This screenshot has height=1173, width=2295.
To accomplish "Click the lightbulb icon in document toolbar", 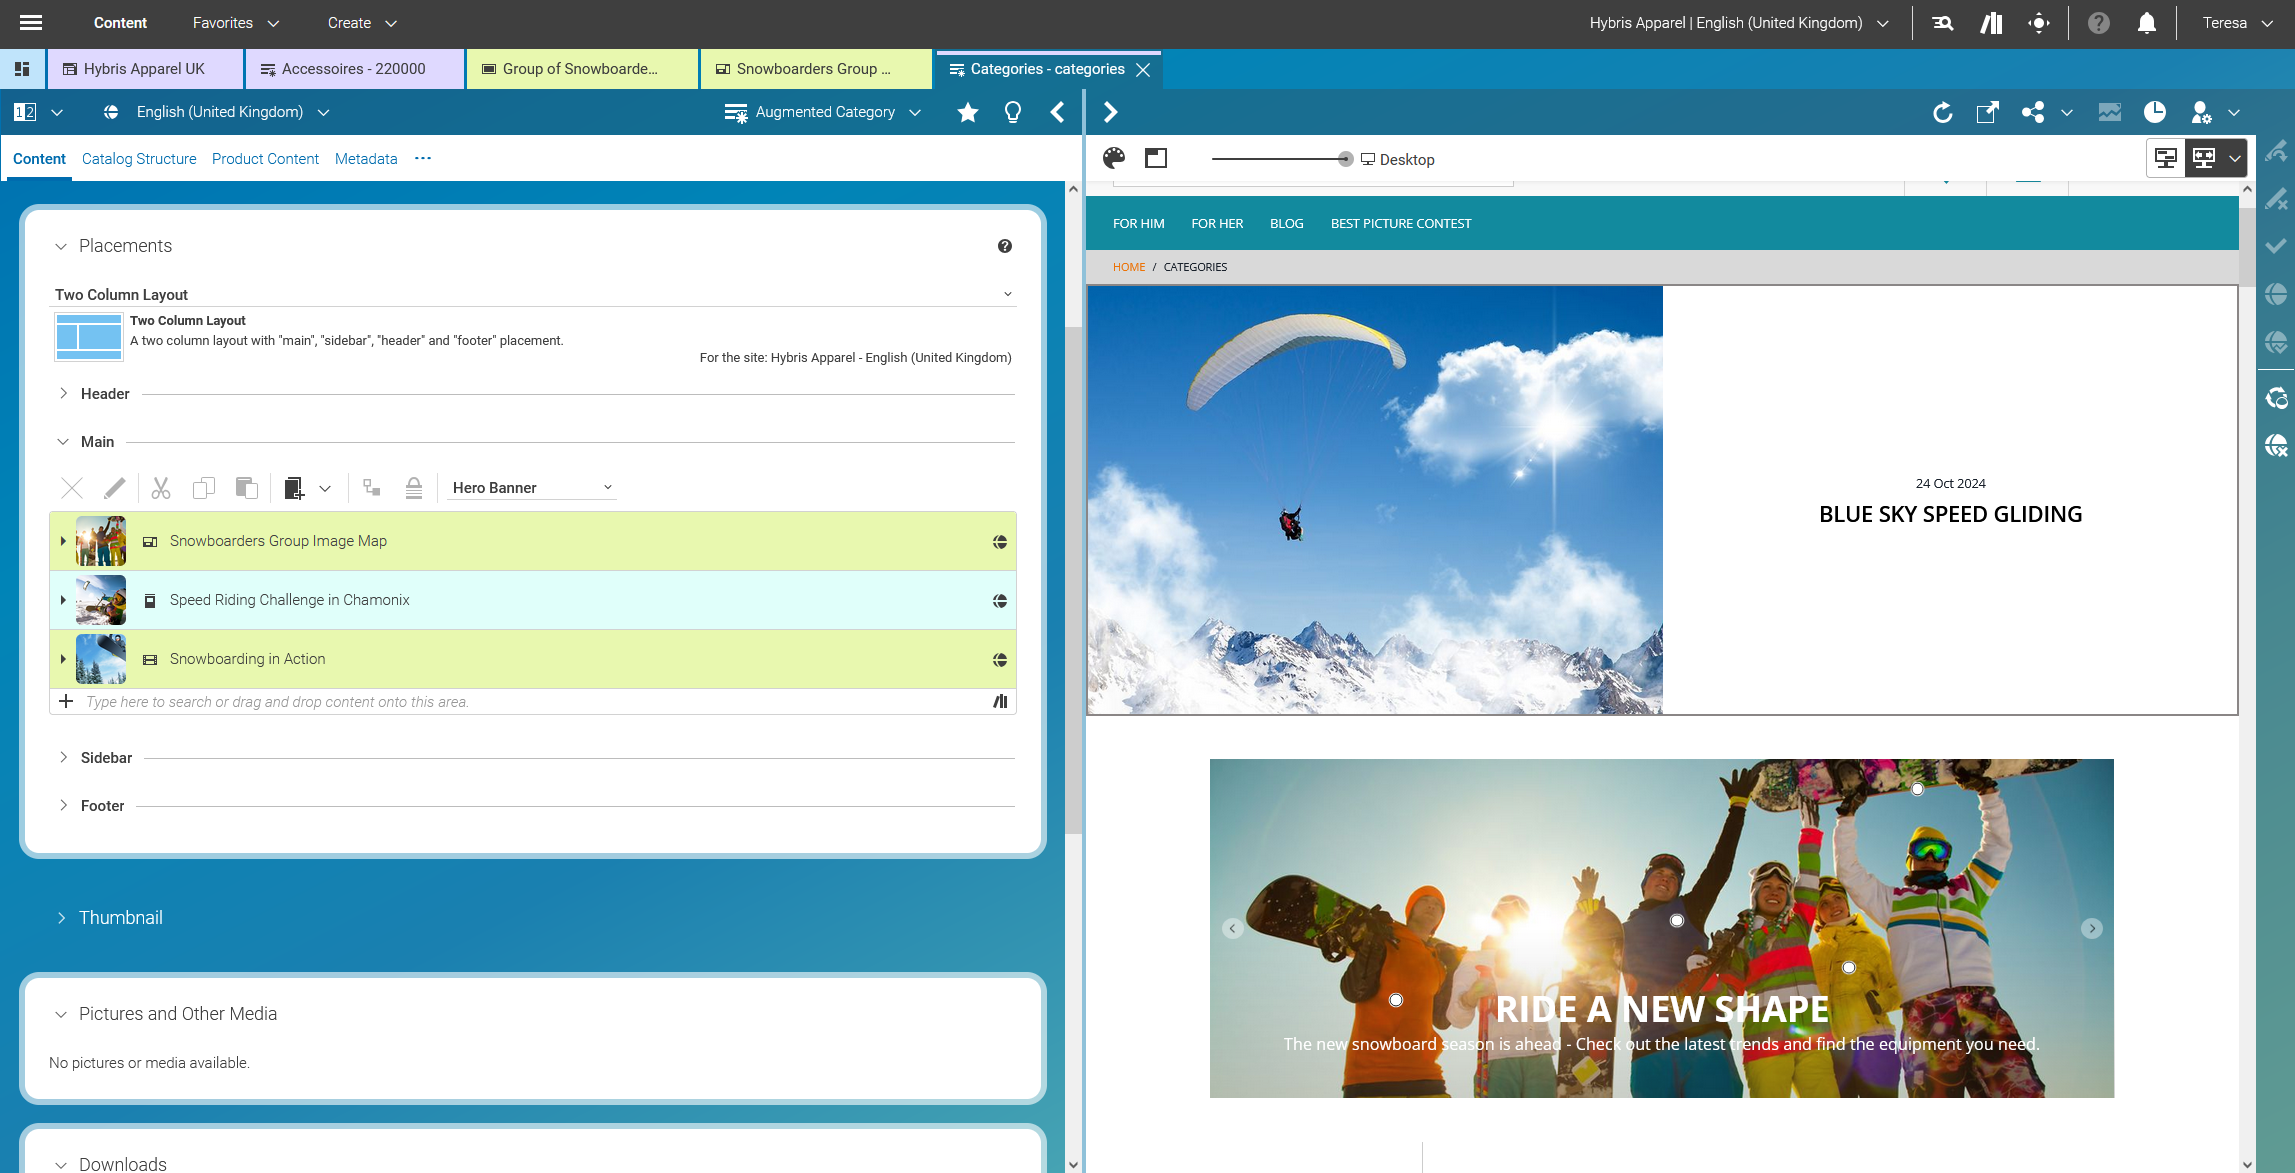I will (x=1013, y=113).
